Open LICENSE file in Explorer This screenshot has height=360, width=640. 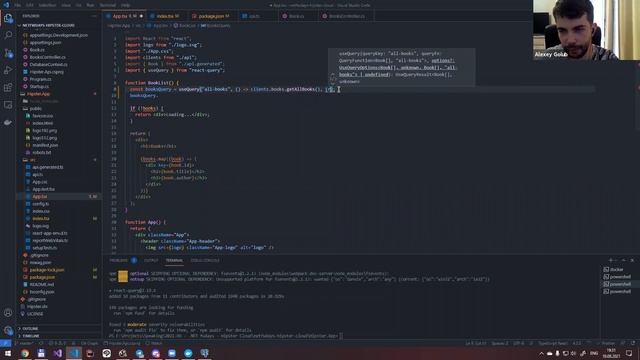pos(35,314)
